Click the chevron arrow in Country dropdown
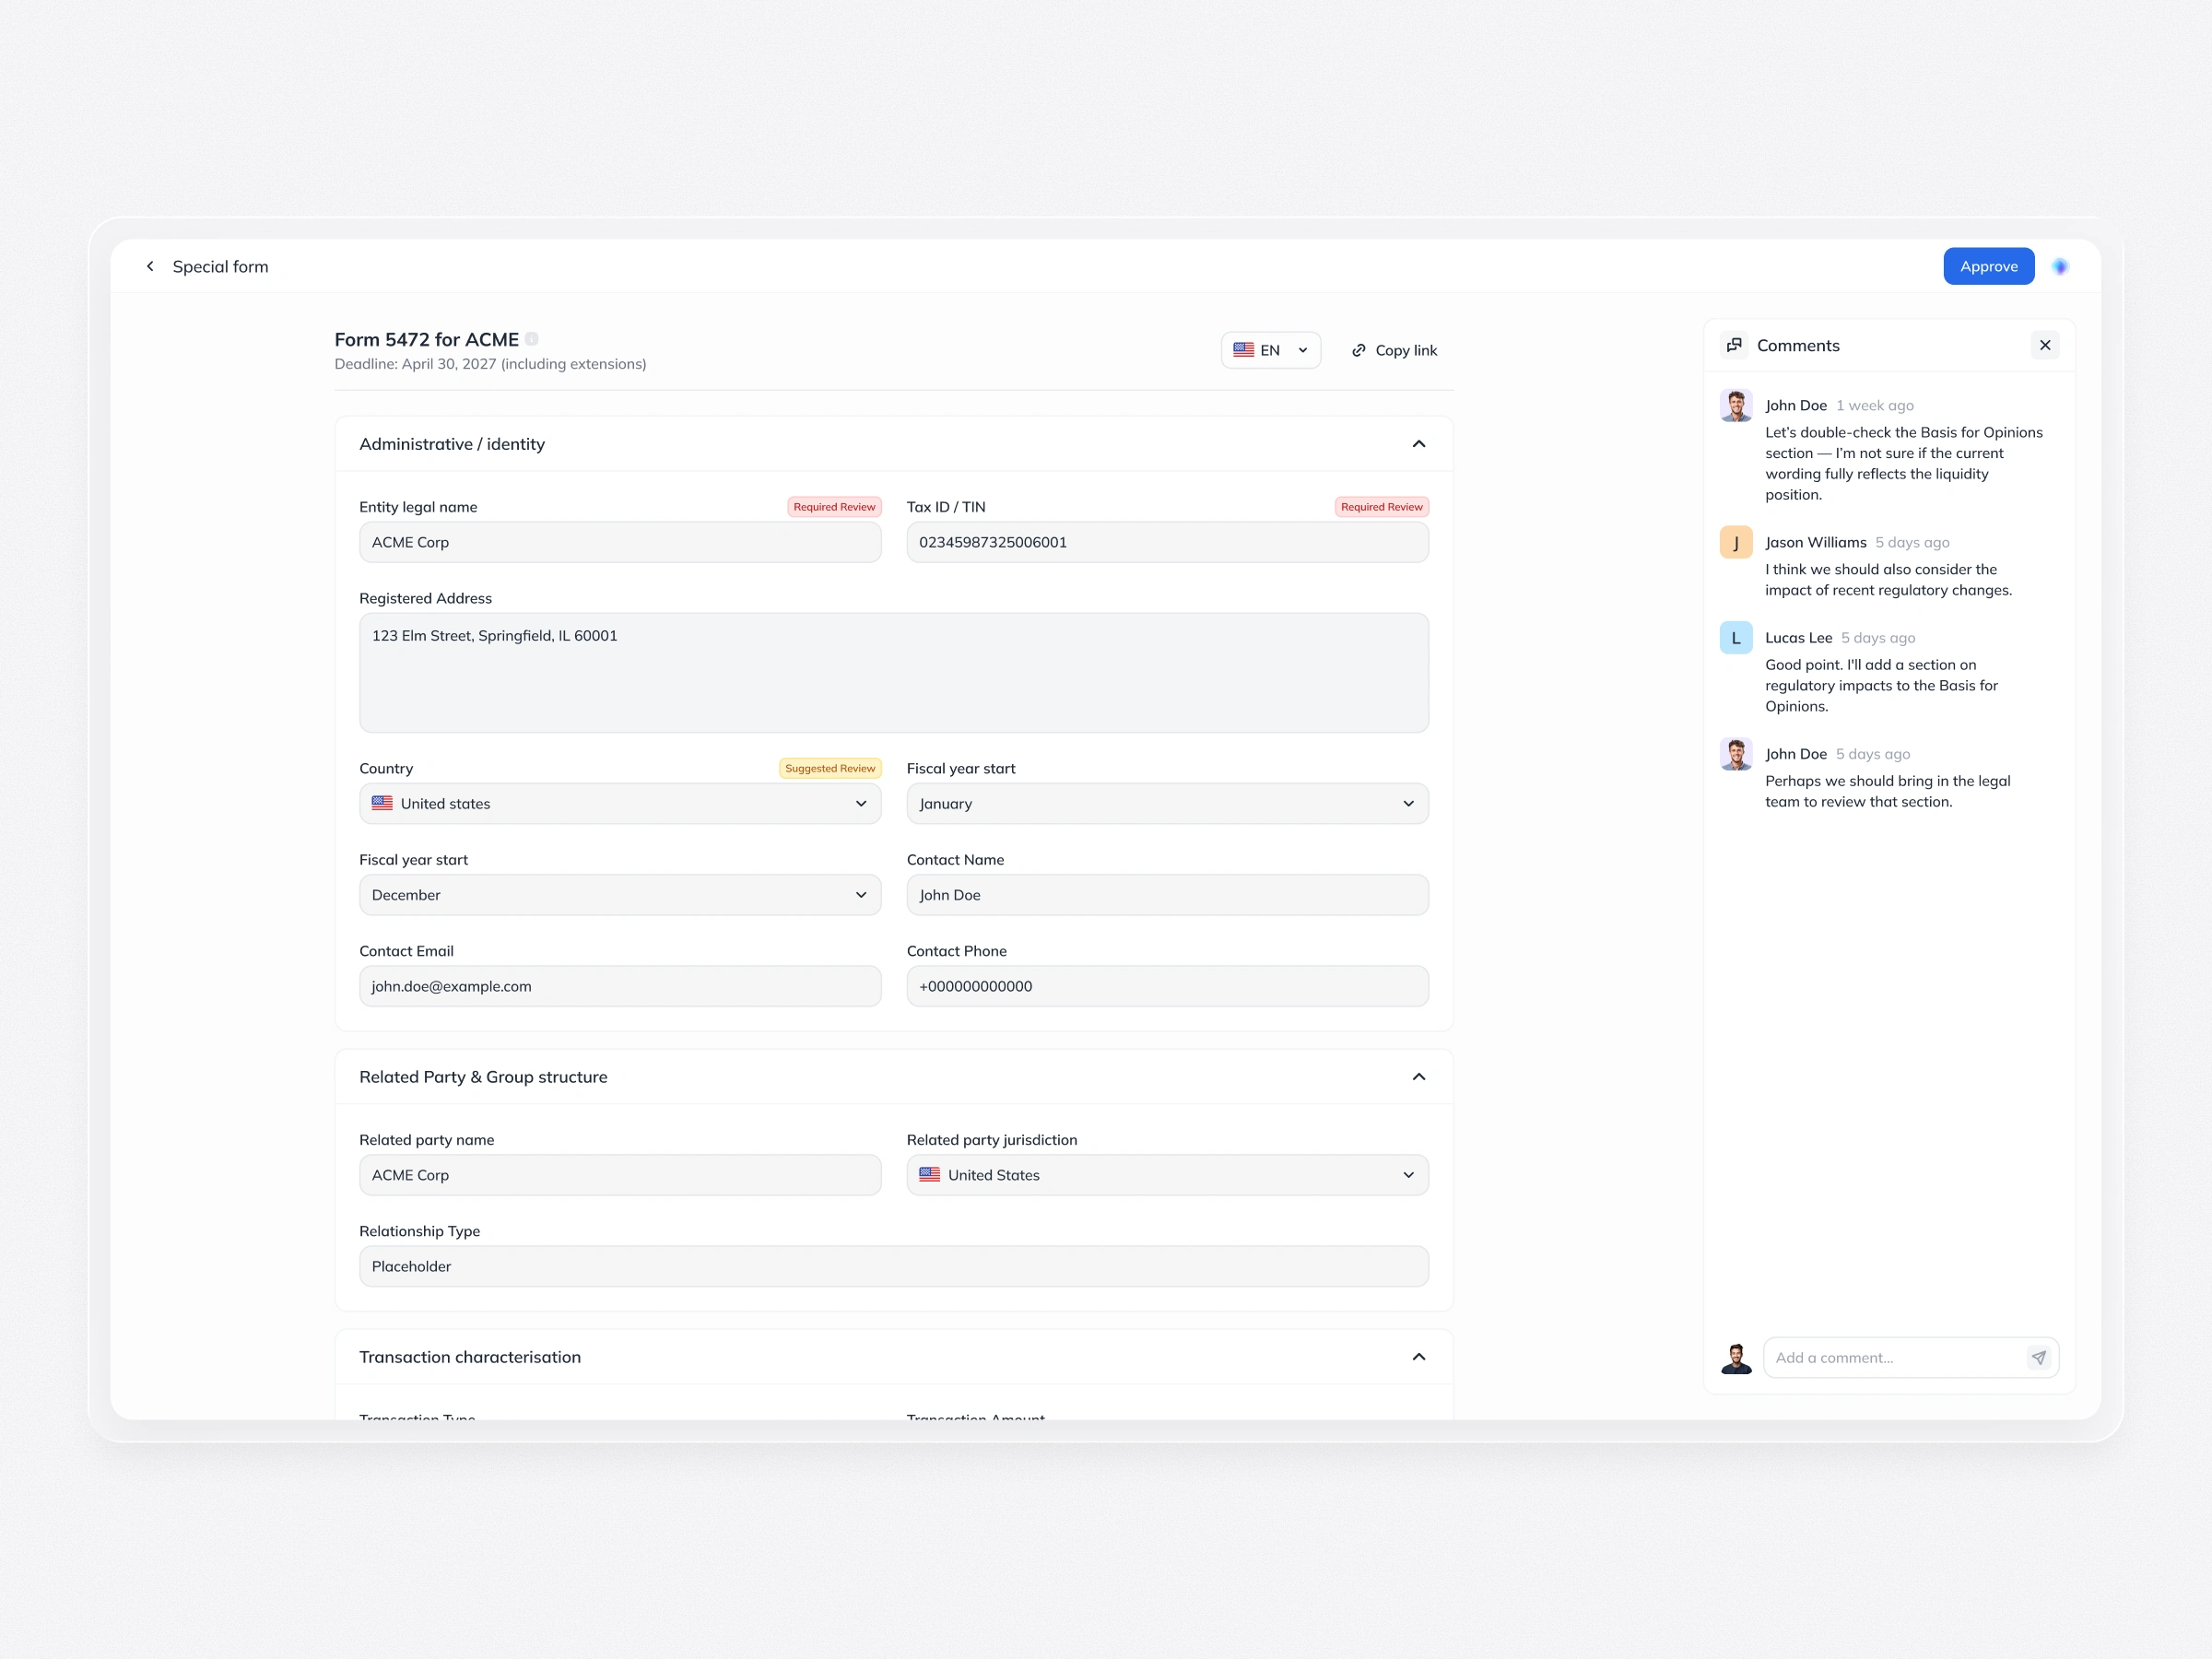This screenshot has height=1659, width=2212. (x=861, y=804)
